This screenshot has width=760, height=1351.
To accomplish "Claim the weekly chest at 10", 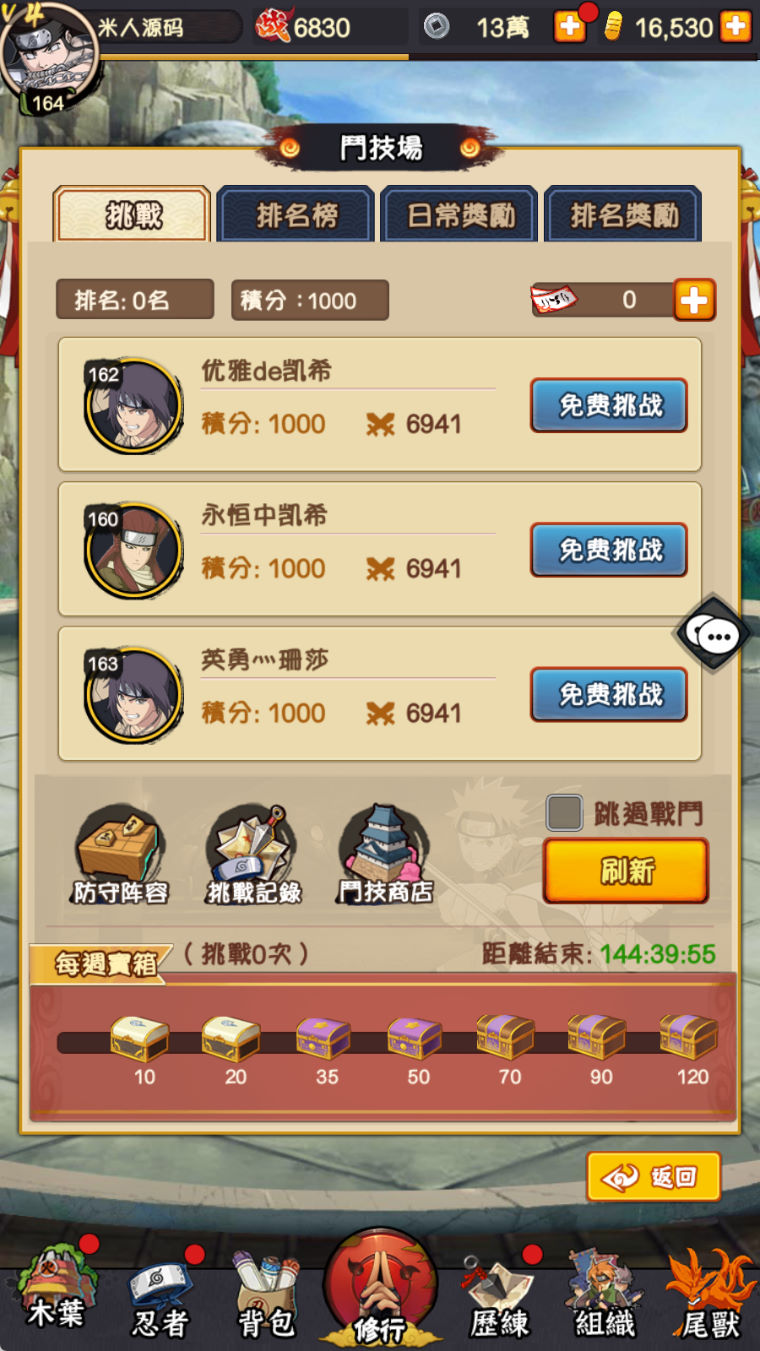I will pos(139,1038).
